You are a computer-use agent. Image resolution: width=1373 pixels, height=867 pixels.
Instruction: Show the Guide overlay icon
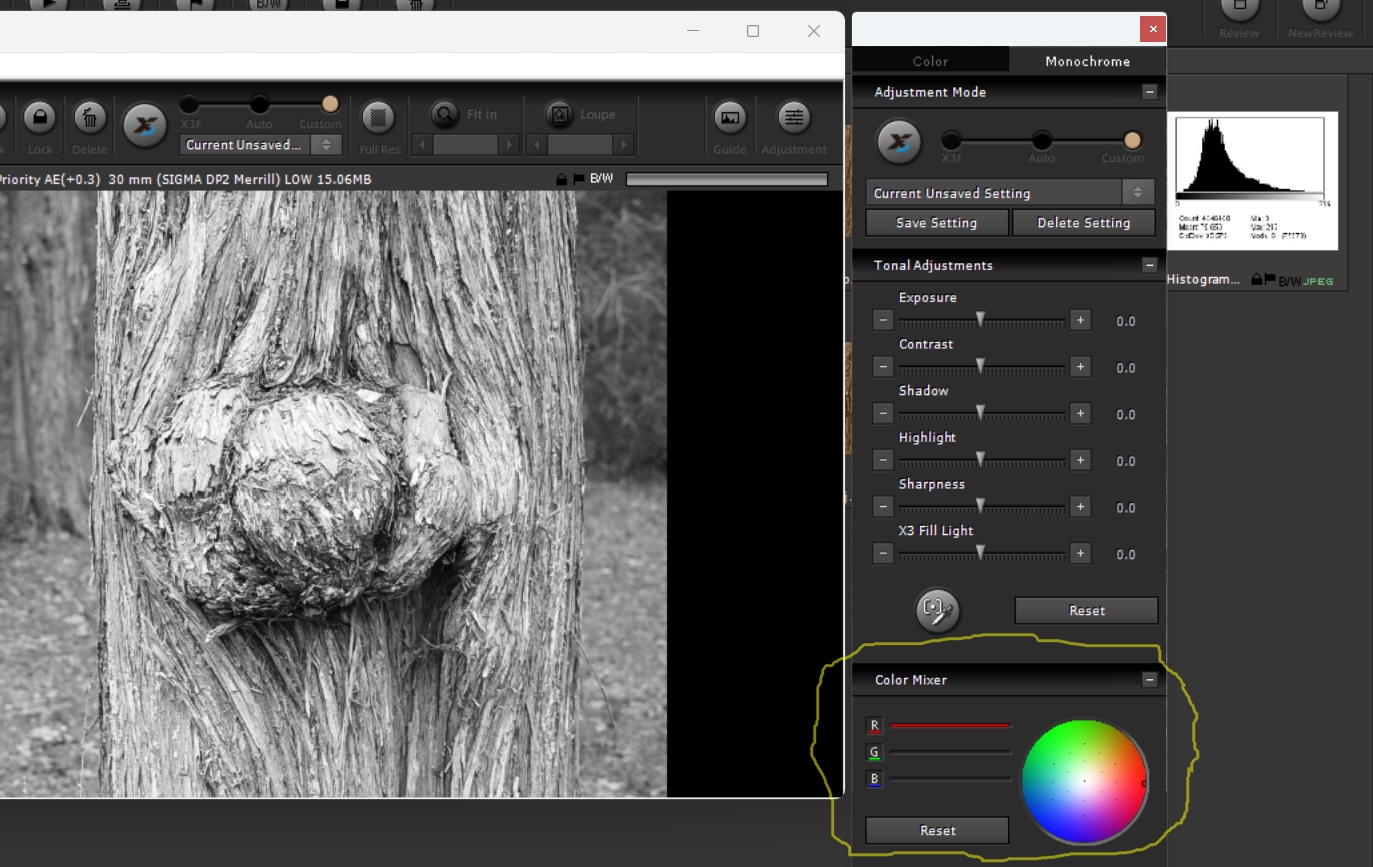pos(730,118)
